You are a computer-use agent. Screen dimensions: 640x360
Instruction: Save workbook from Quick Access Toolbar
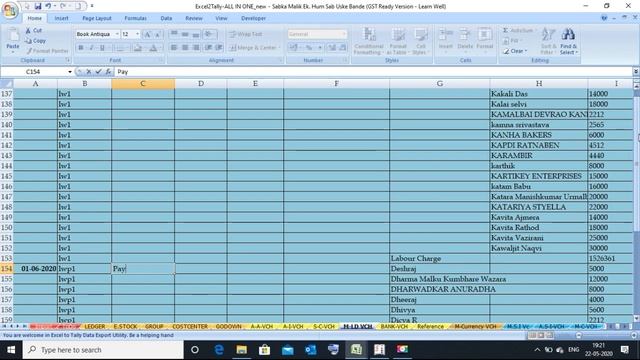tap(38, 6)
